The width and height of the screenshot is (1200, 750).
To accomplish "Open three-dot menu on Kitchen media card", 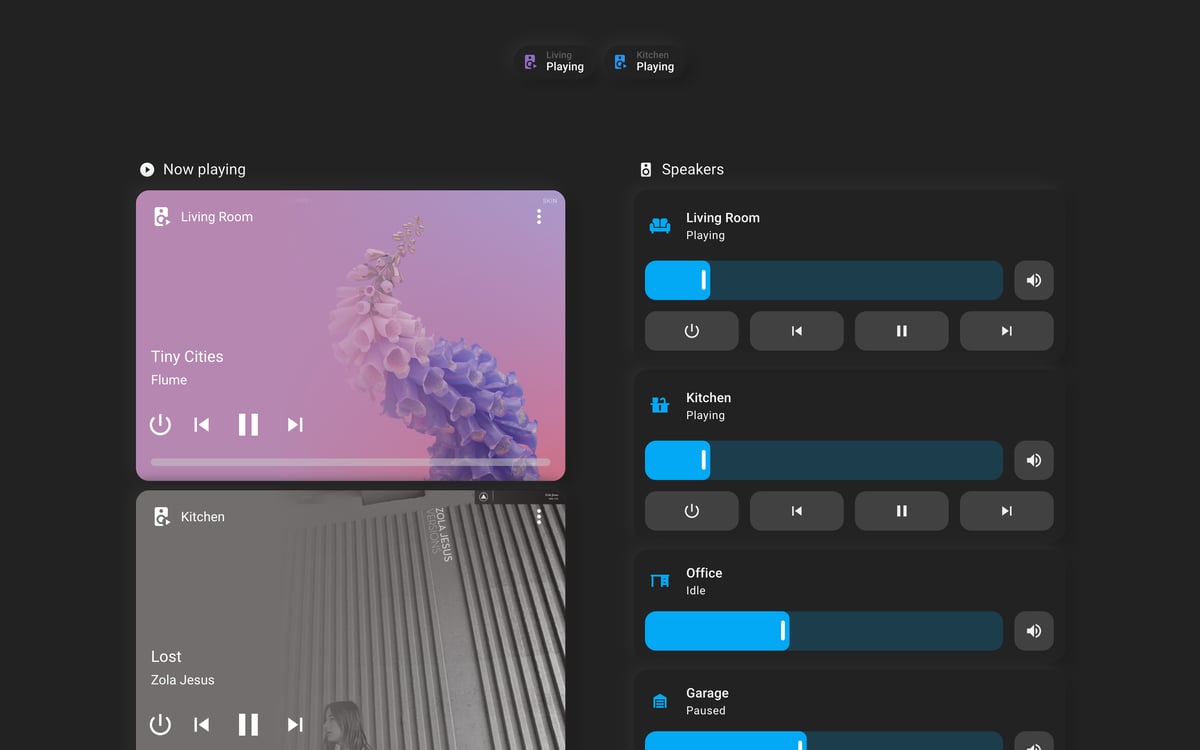I will pos(539,517).
